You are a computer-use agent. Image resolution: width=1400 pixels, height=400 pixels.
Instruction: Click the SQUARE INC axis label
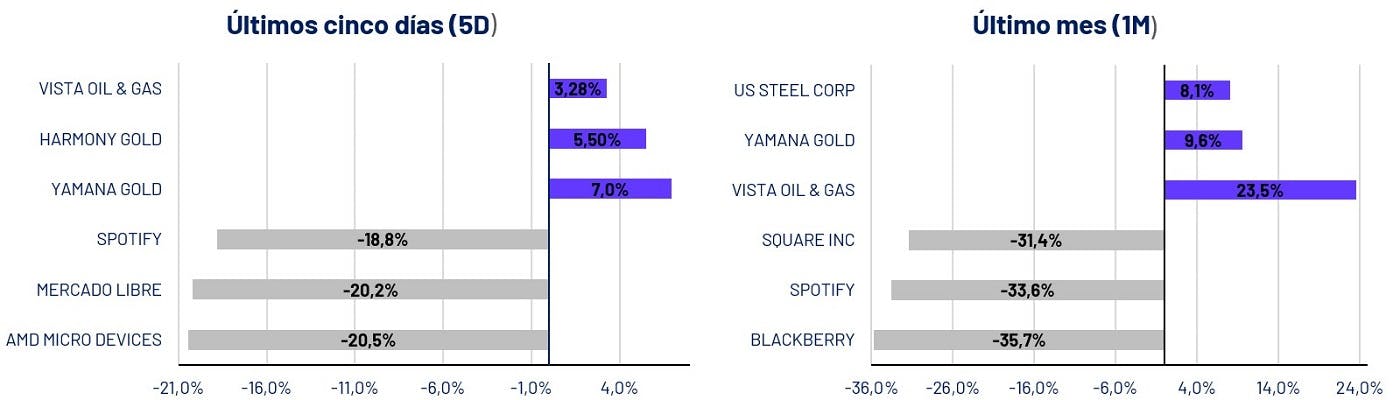pos(809,240)
